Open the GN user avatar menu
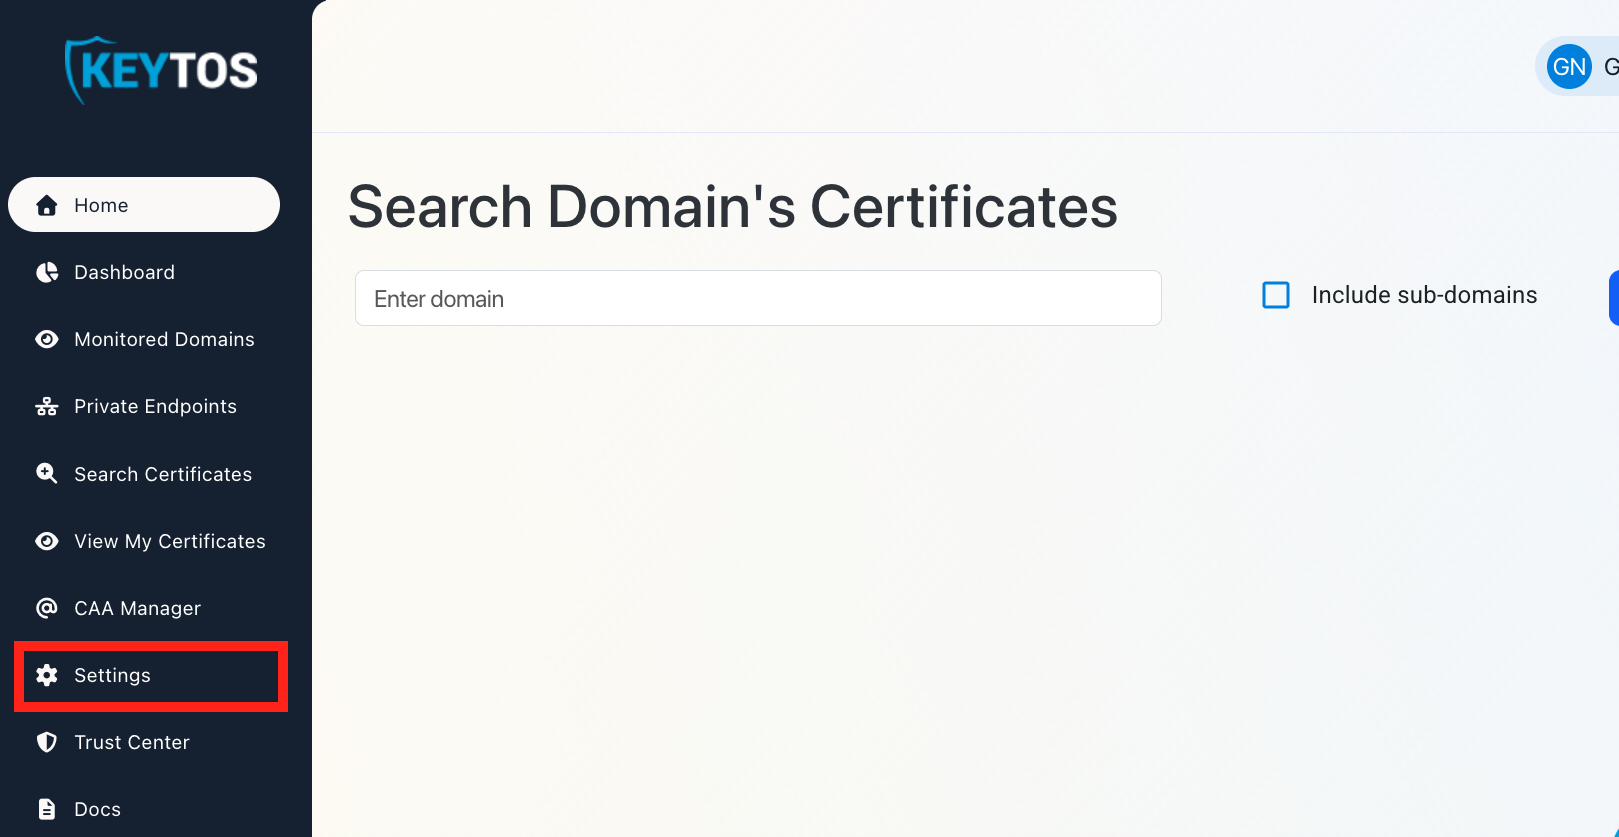This screenshot has width=1619, height=837. click(x=1569, y=67)
